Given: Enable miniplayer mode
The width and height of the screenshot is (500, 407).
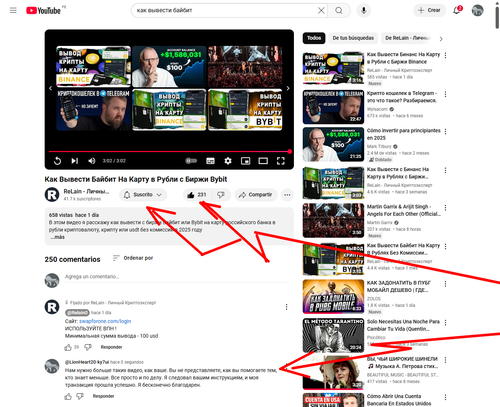Looking at the screenshot, I should [245, 161].
